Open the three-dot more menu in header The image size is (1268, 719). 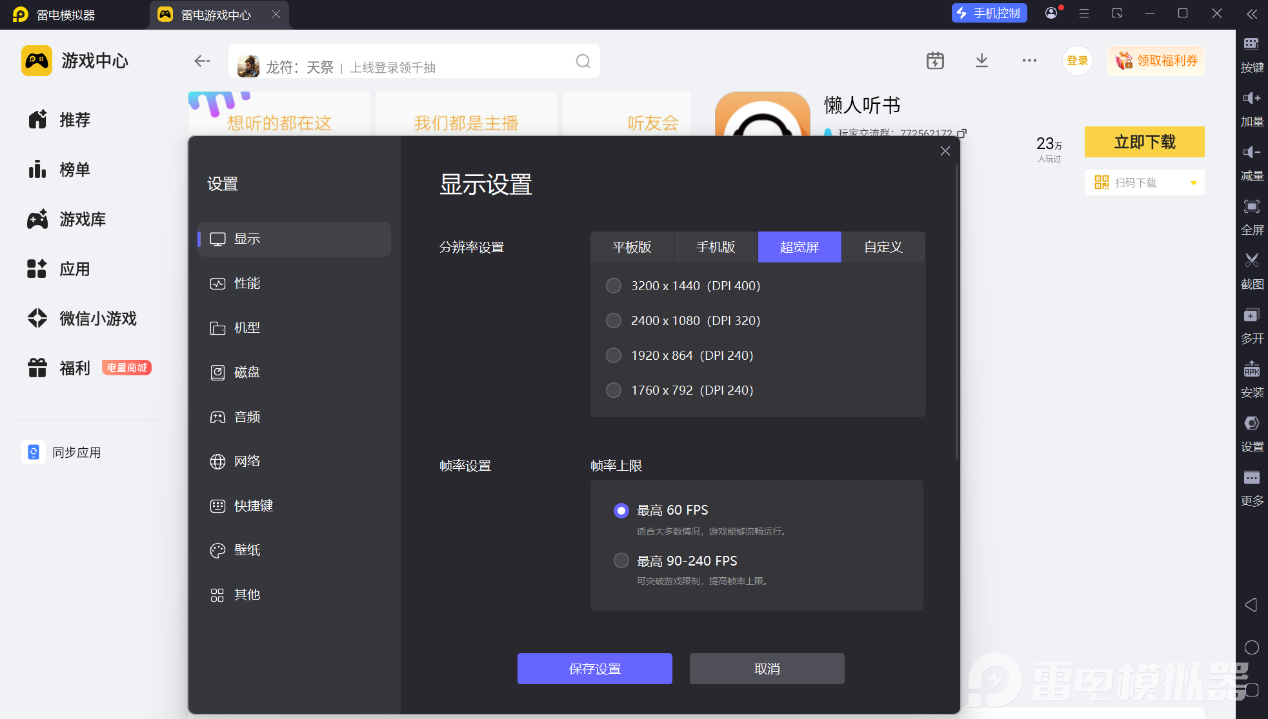pyautogui.click(x=1029, y=61)
